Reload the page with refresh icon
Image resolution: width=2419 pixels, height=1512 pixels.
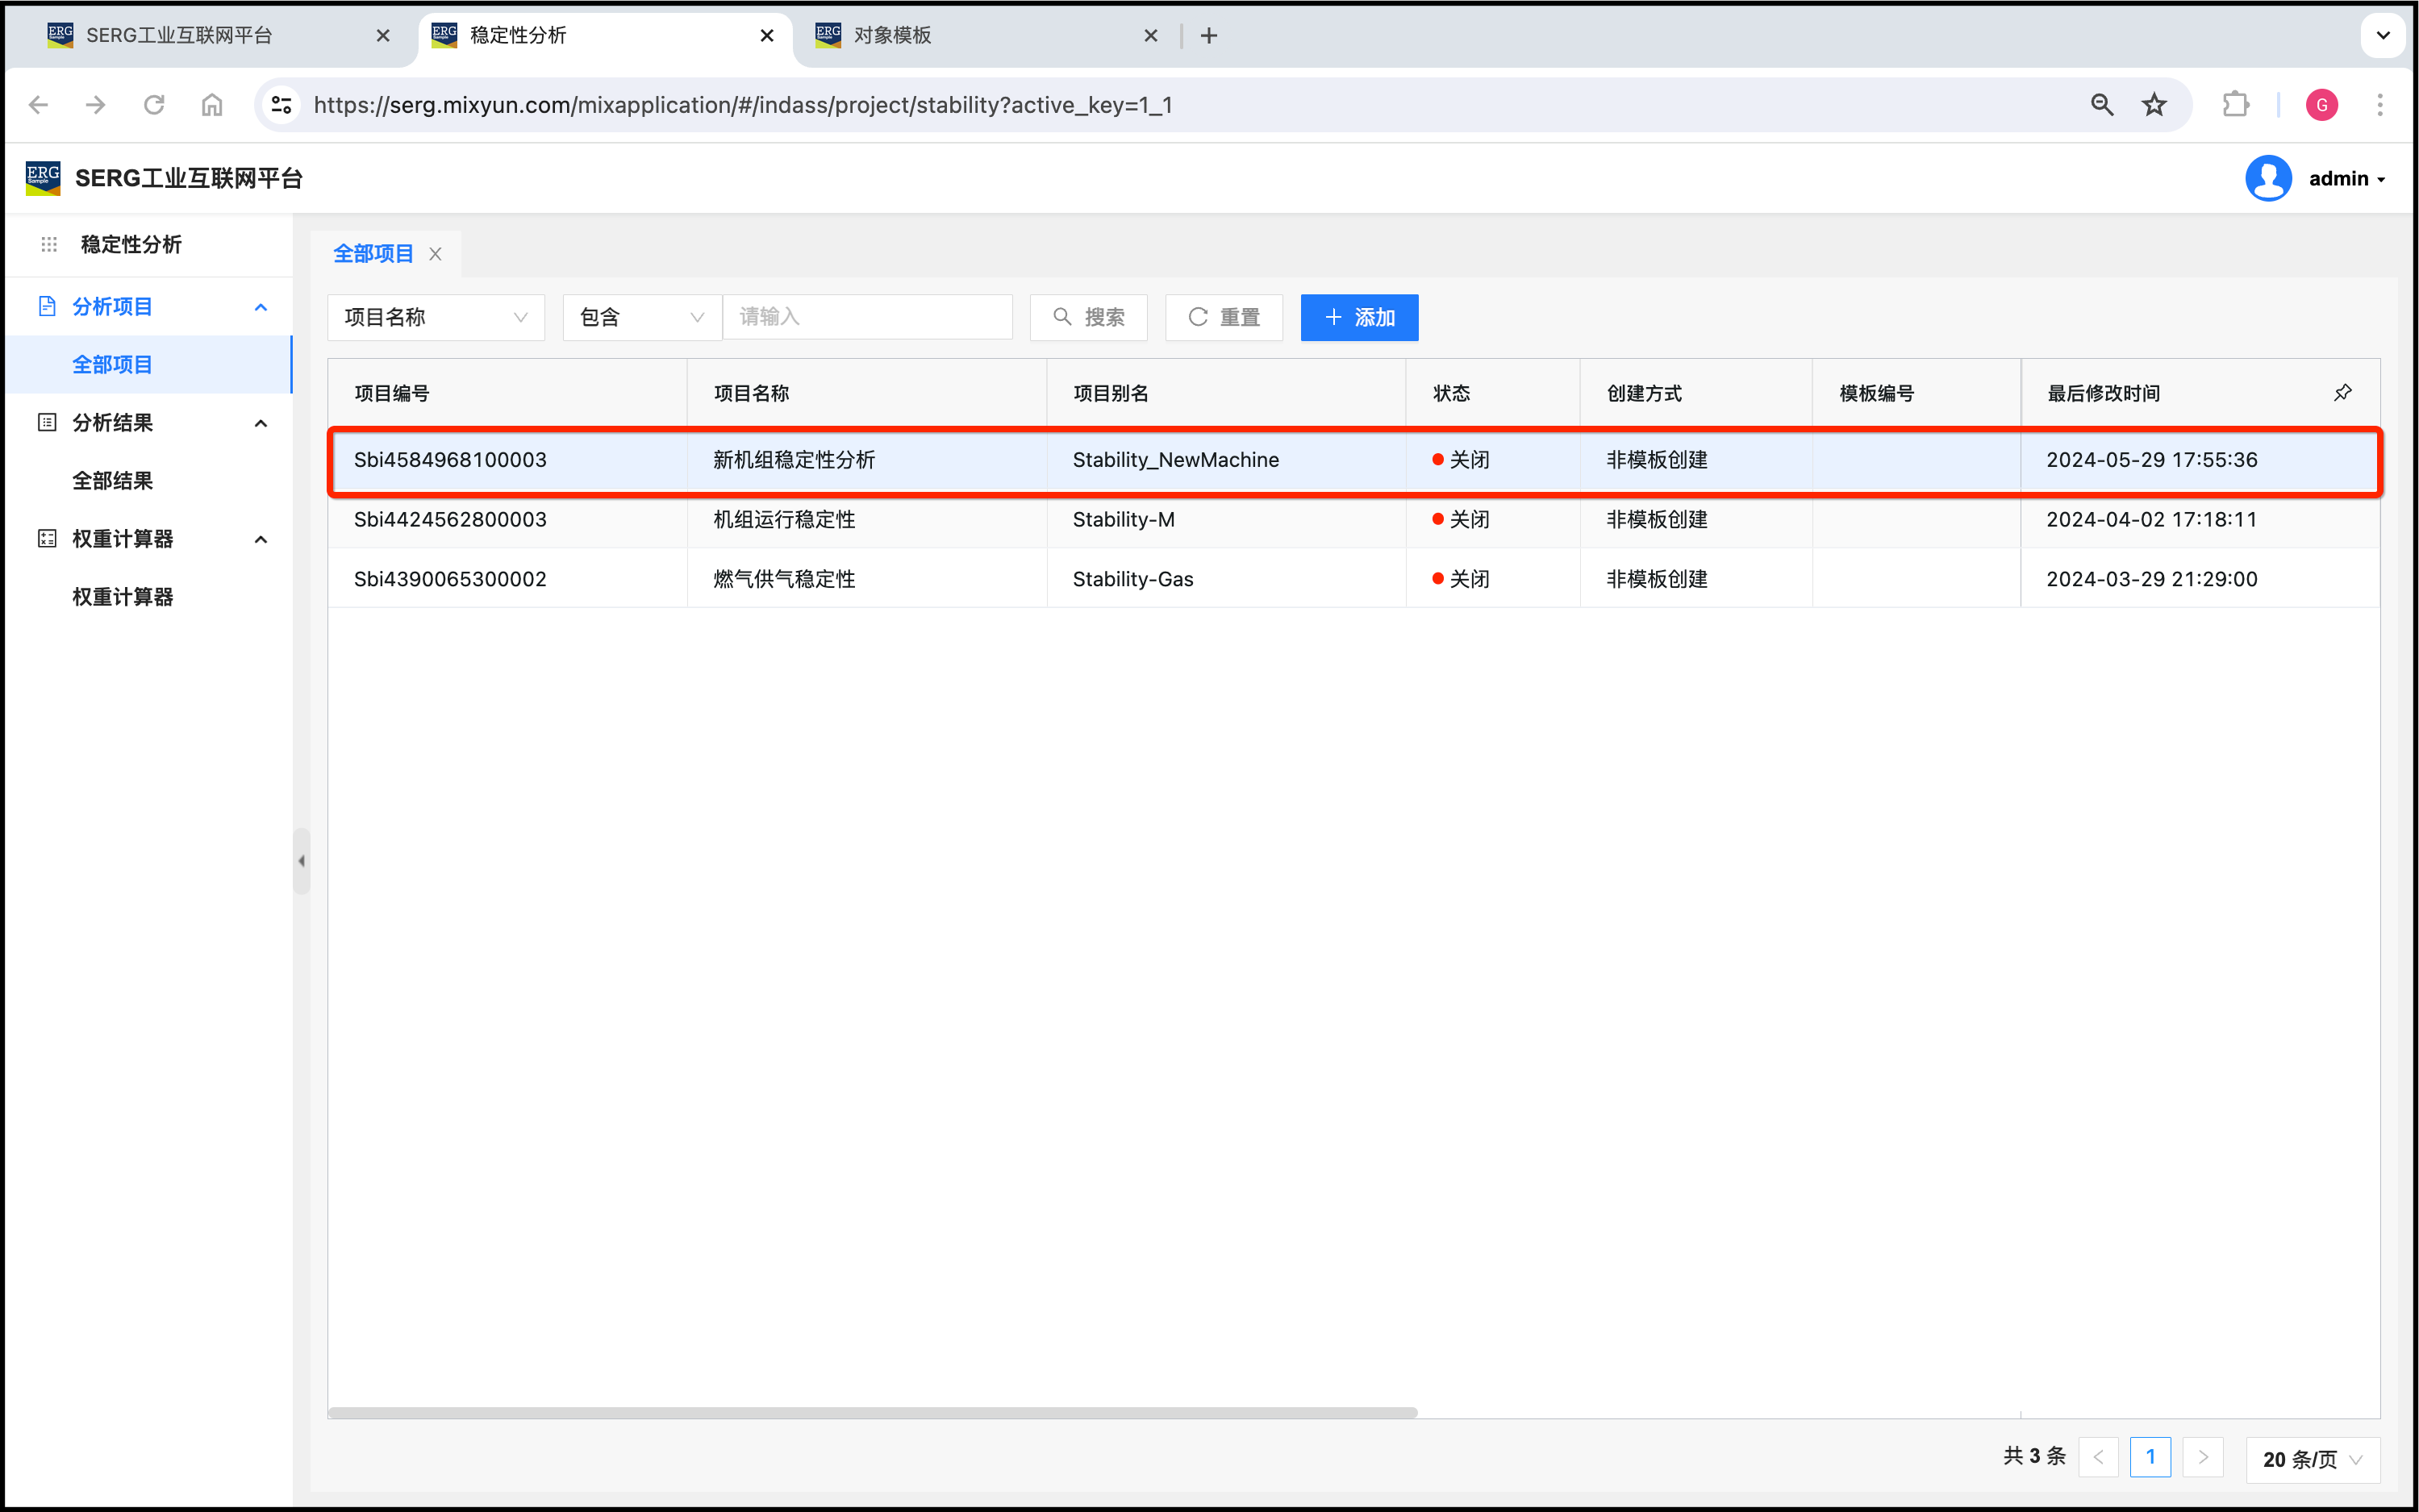coord(153,105)
